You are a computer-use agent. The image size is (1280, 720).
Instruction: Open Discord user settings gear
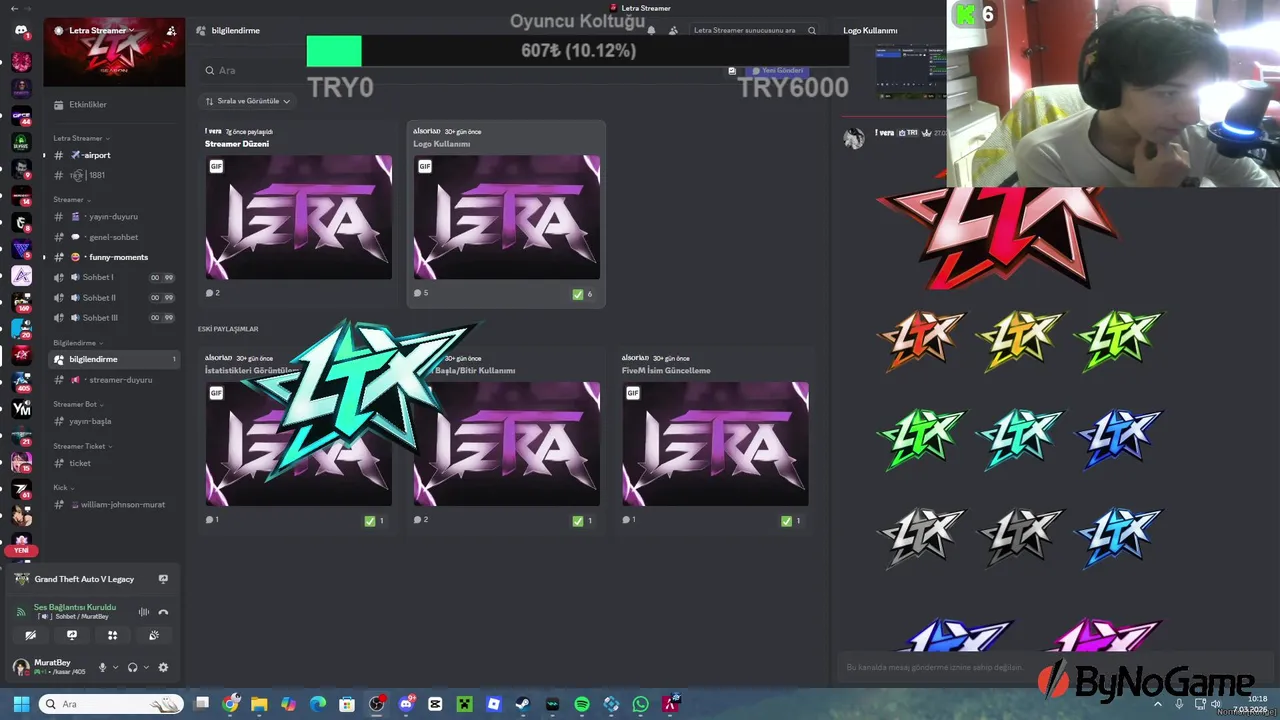pos(163,668)
